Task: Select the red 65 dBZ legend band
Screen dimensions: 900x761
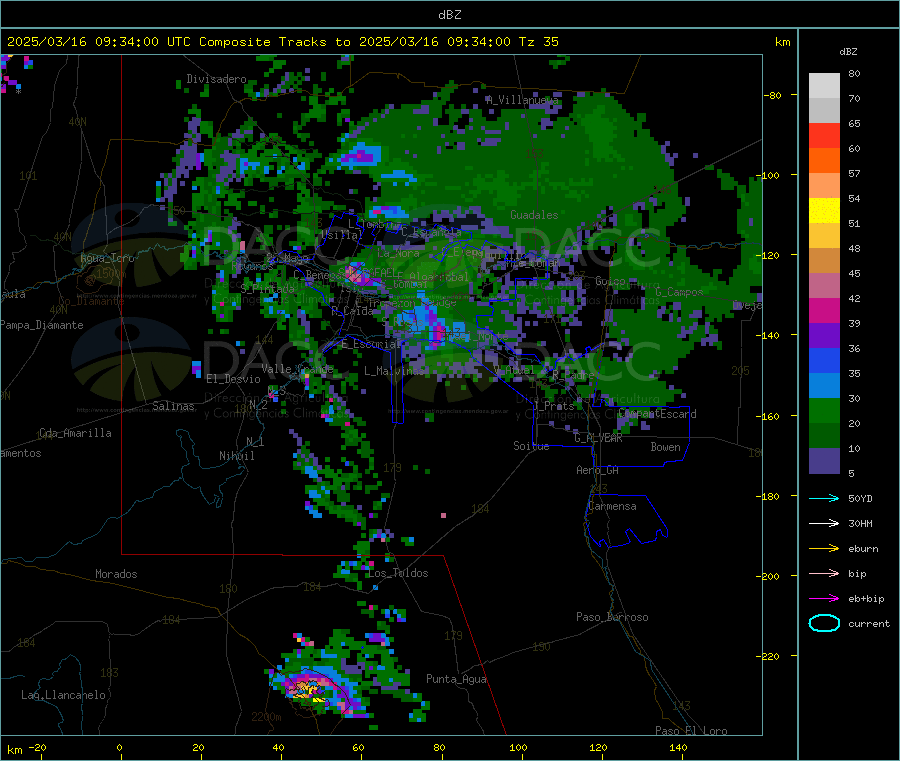Action: pyautogui.click(x=824, y=135)
